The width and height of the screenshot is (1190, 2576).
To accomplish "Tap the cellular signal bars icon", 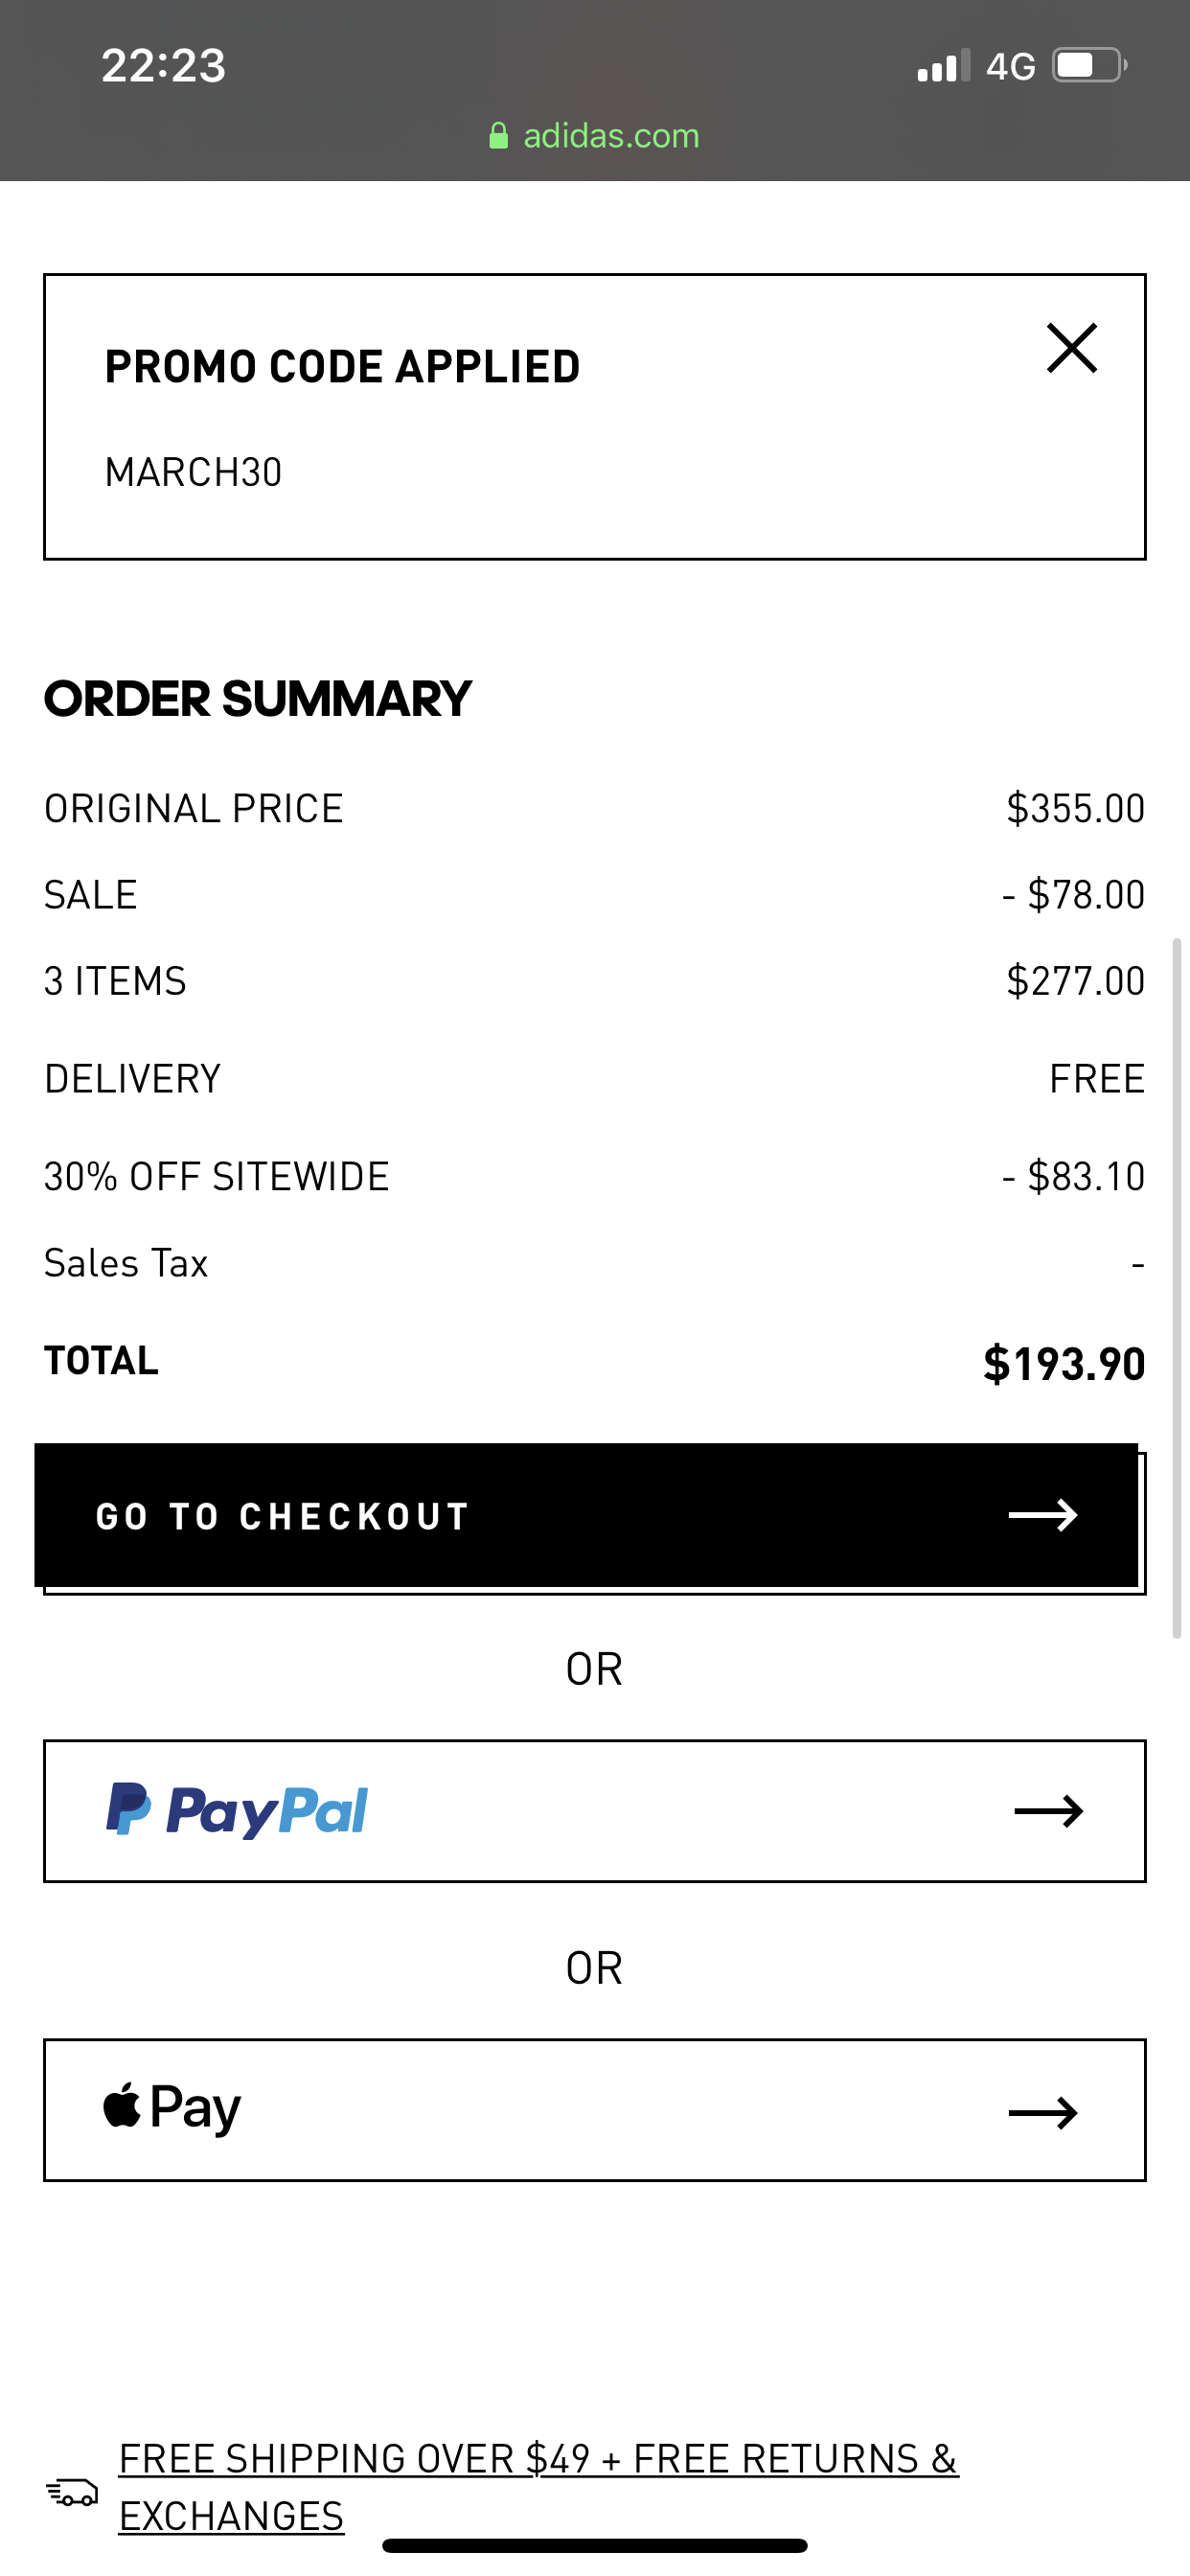I will (x=943, y=66).
